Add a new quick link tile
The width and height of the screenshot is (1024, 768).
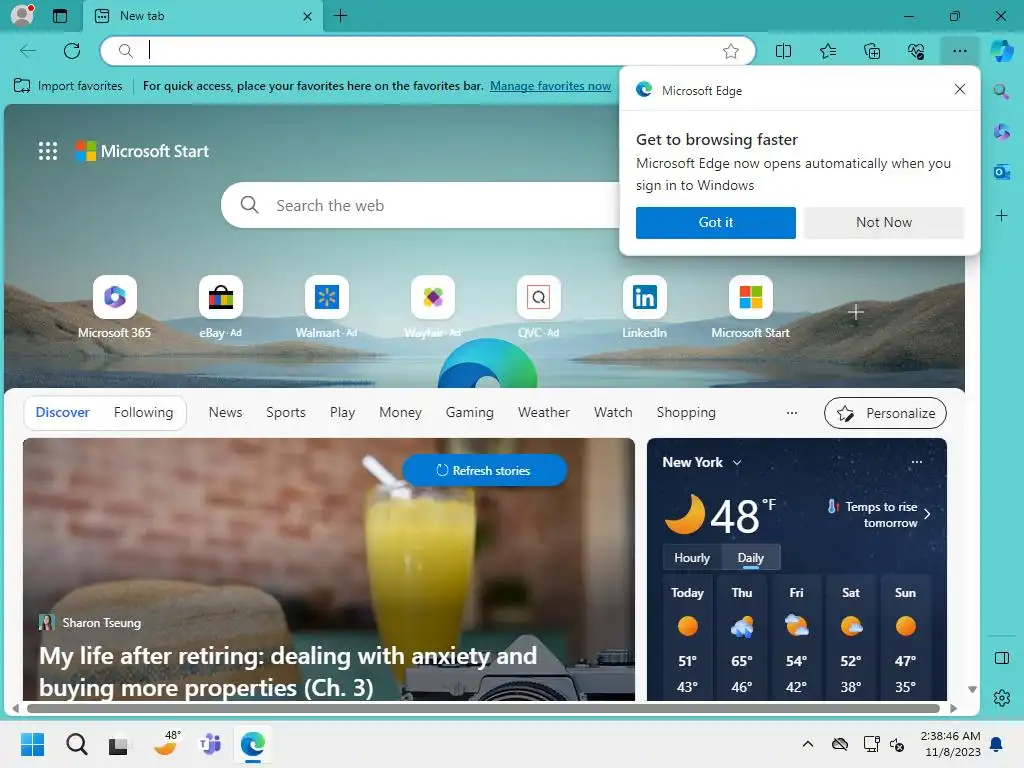tap(856, 312)
